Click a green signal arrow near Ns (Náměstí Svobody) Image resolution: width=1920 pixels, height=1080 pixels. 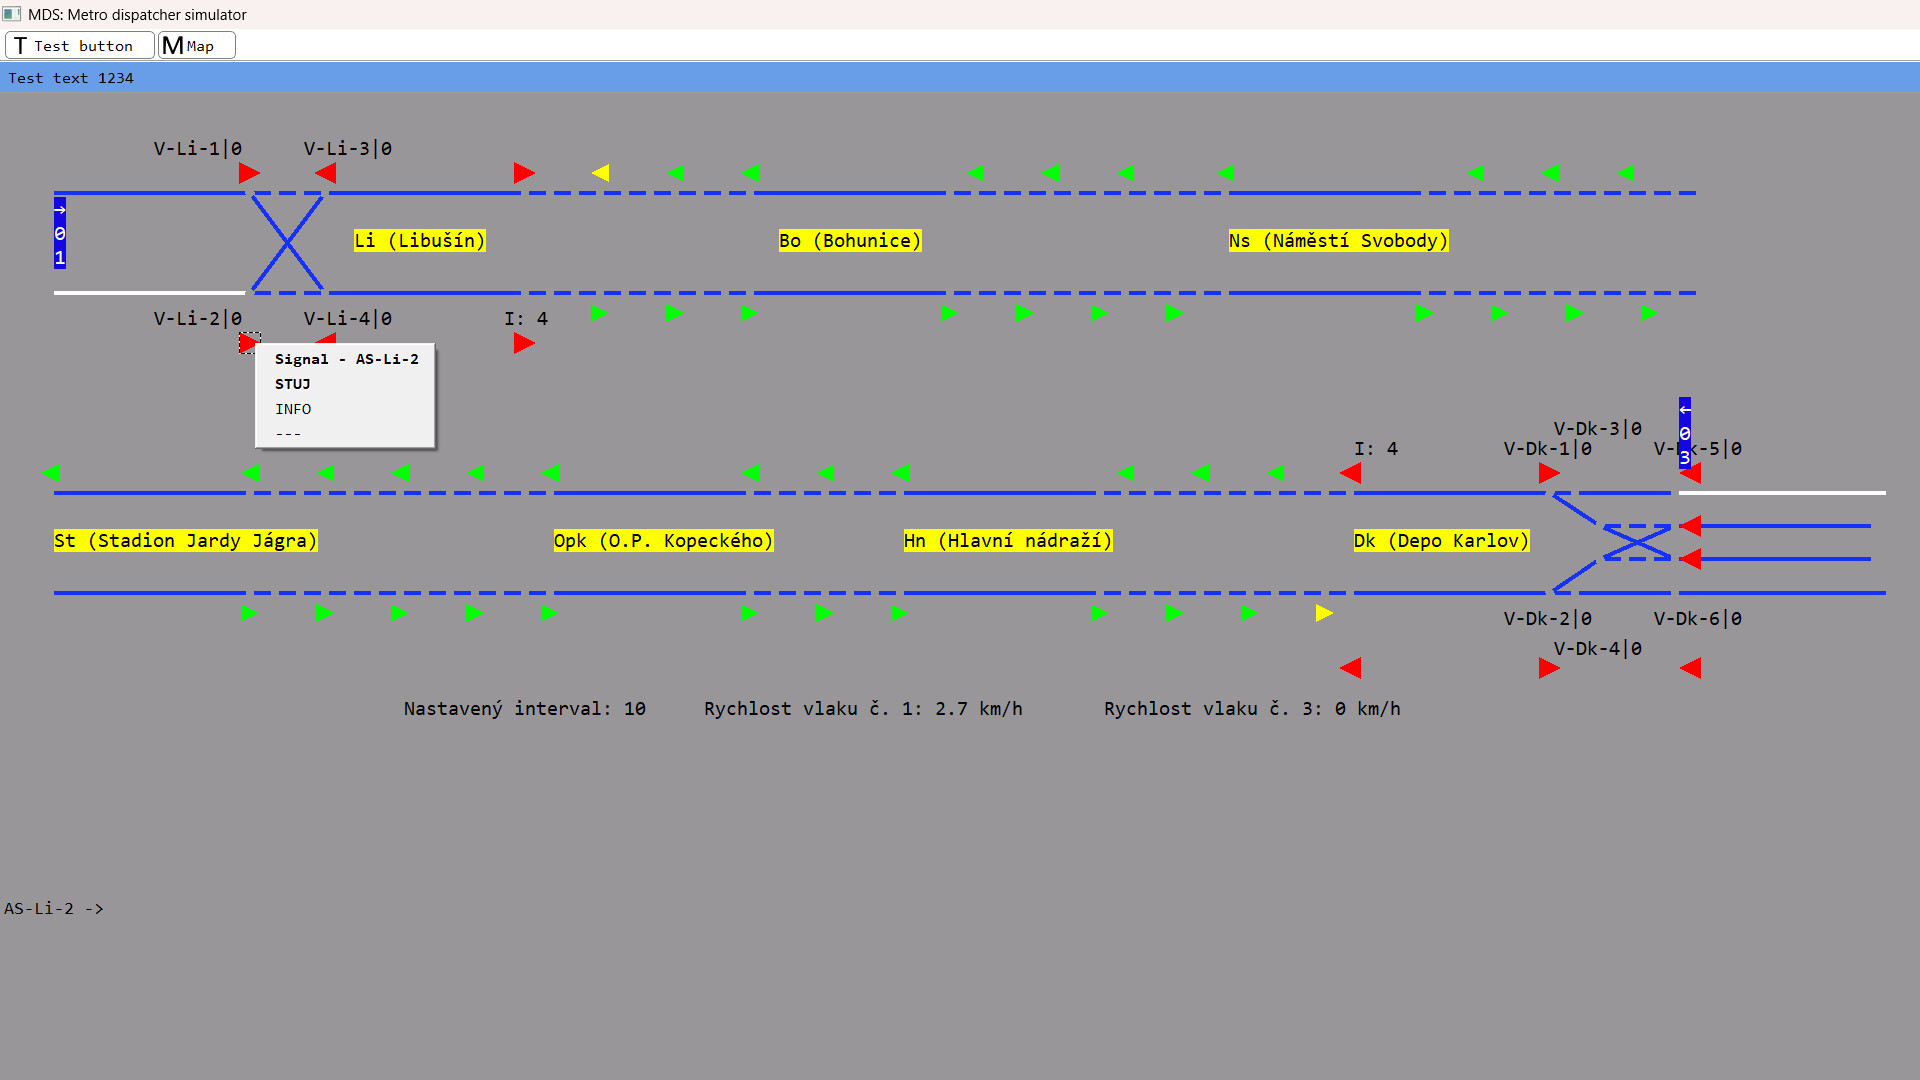tap(1227, 172)
